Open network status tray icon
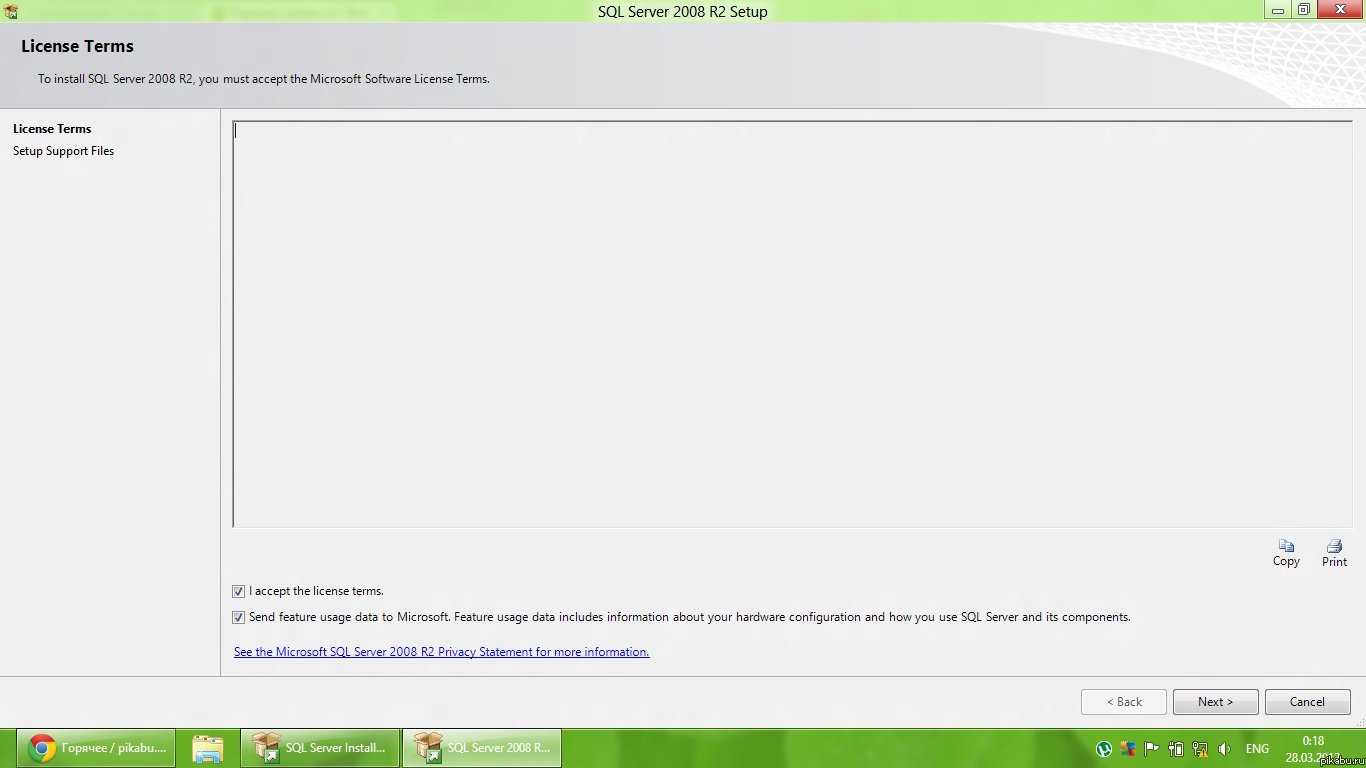The width and height of the screenshot is (1366, 768). [x=1200, y=748]
